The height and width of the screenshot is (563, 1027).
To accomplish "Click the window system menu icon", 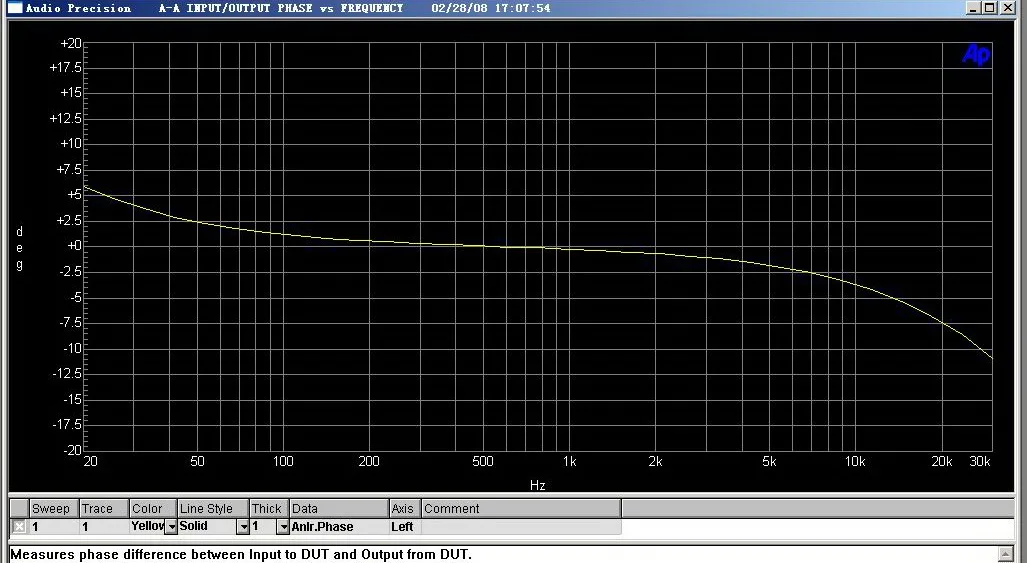I will click(14, 8).
